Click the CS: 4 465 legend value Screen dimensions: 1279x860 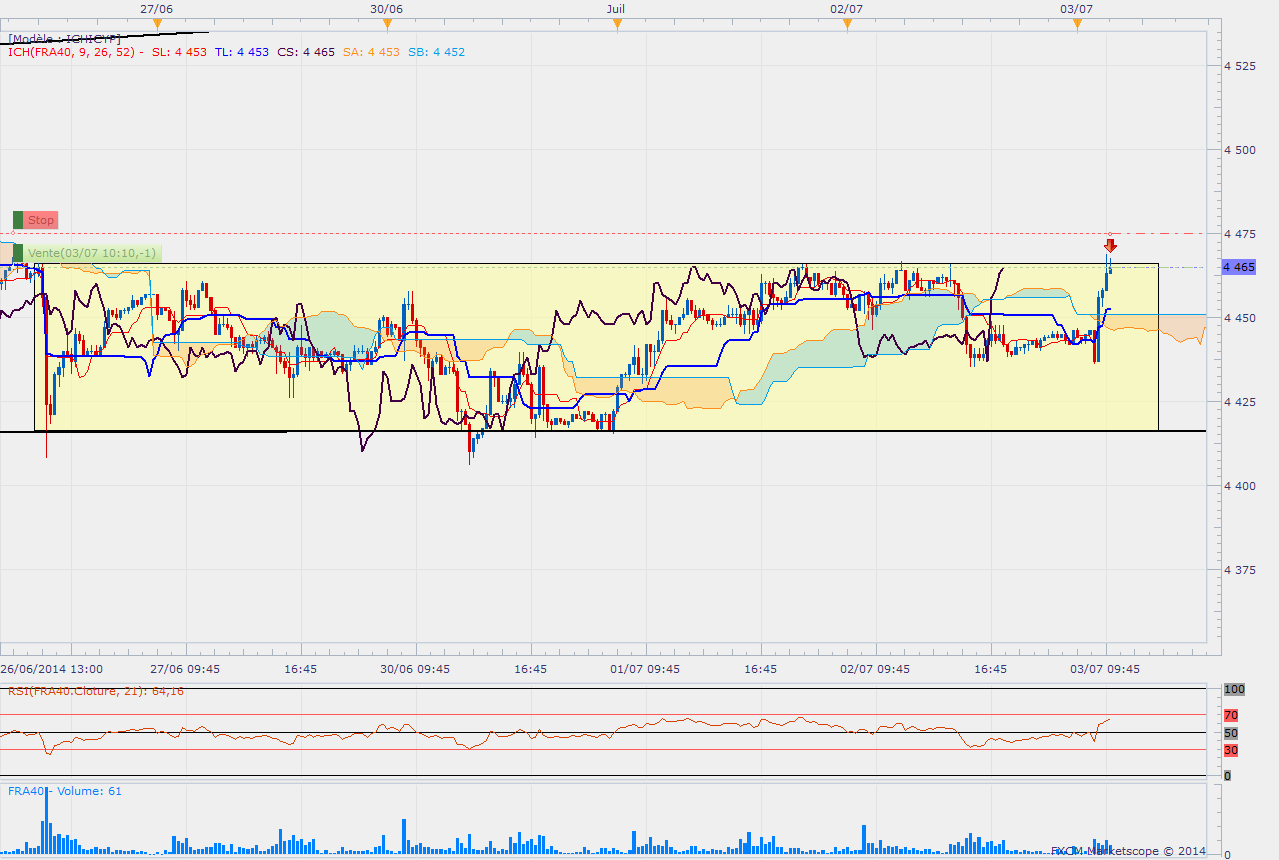point(305,52)
